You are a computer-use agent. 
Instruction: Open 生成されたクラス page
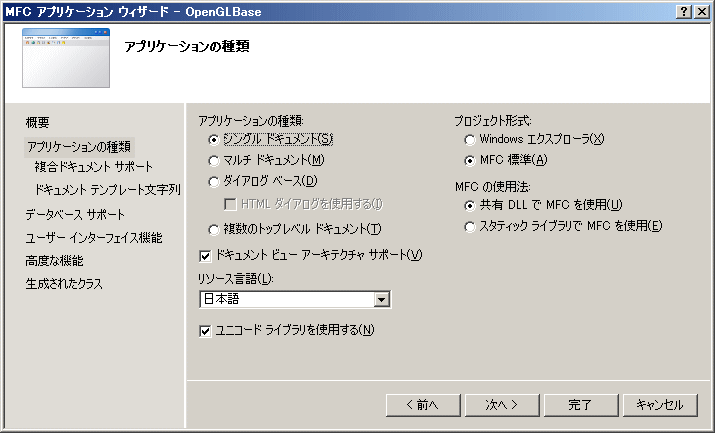tap(64, 284)
